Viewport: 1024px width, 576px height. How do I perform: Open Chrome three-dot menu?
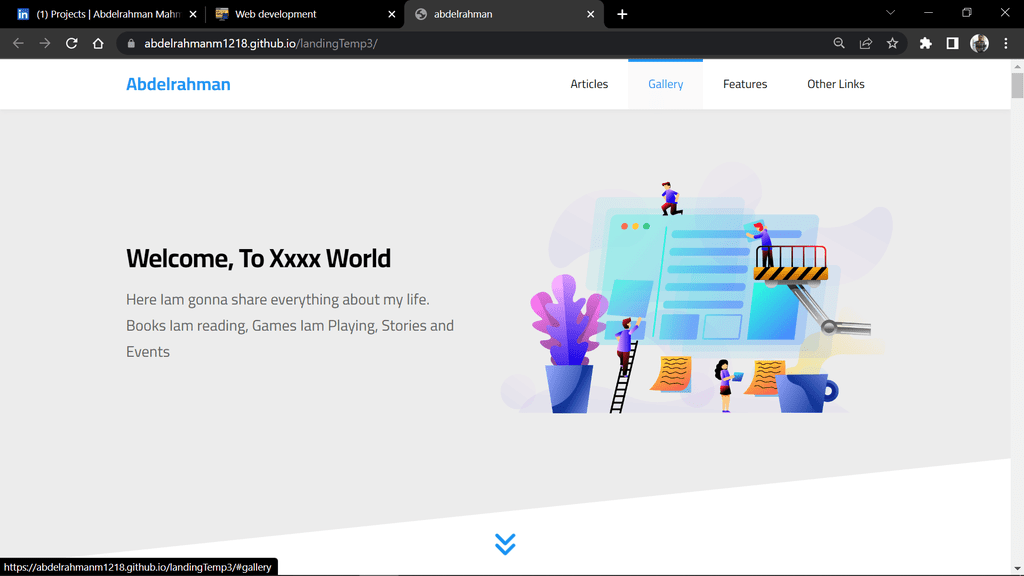(1006, 43)
